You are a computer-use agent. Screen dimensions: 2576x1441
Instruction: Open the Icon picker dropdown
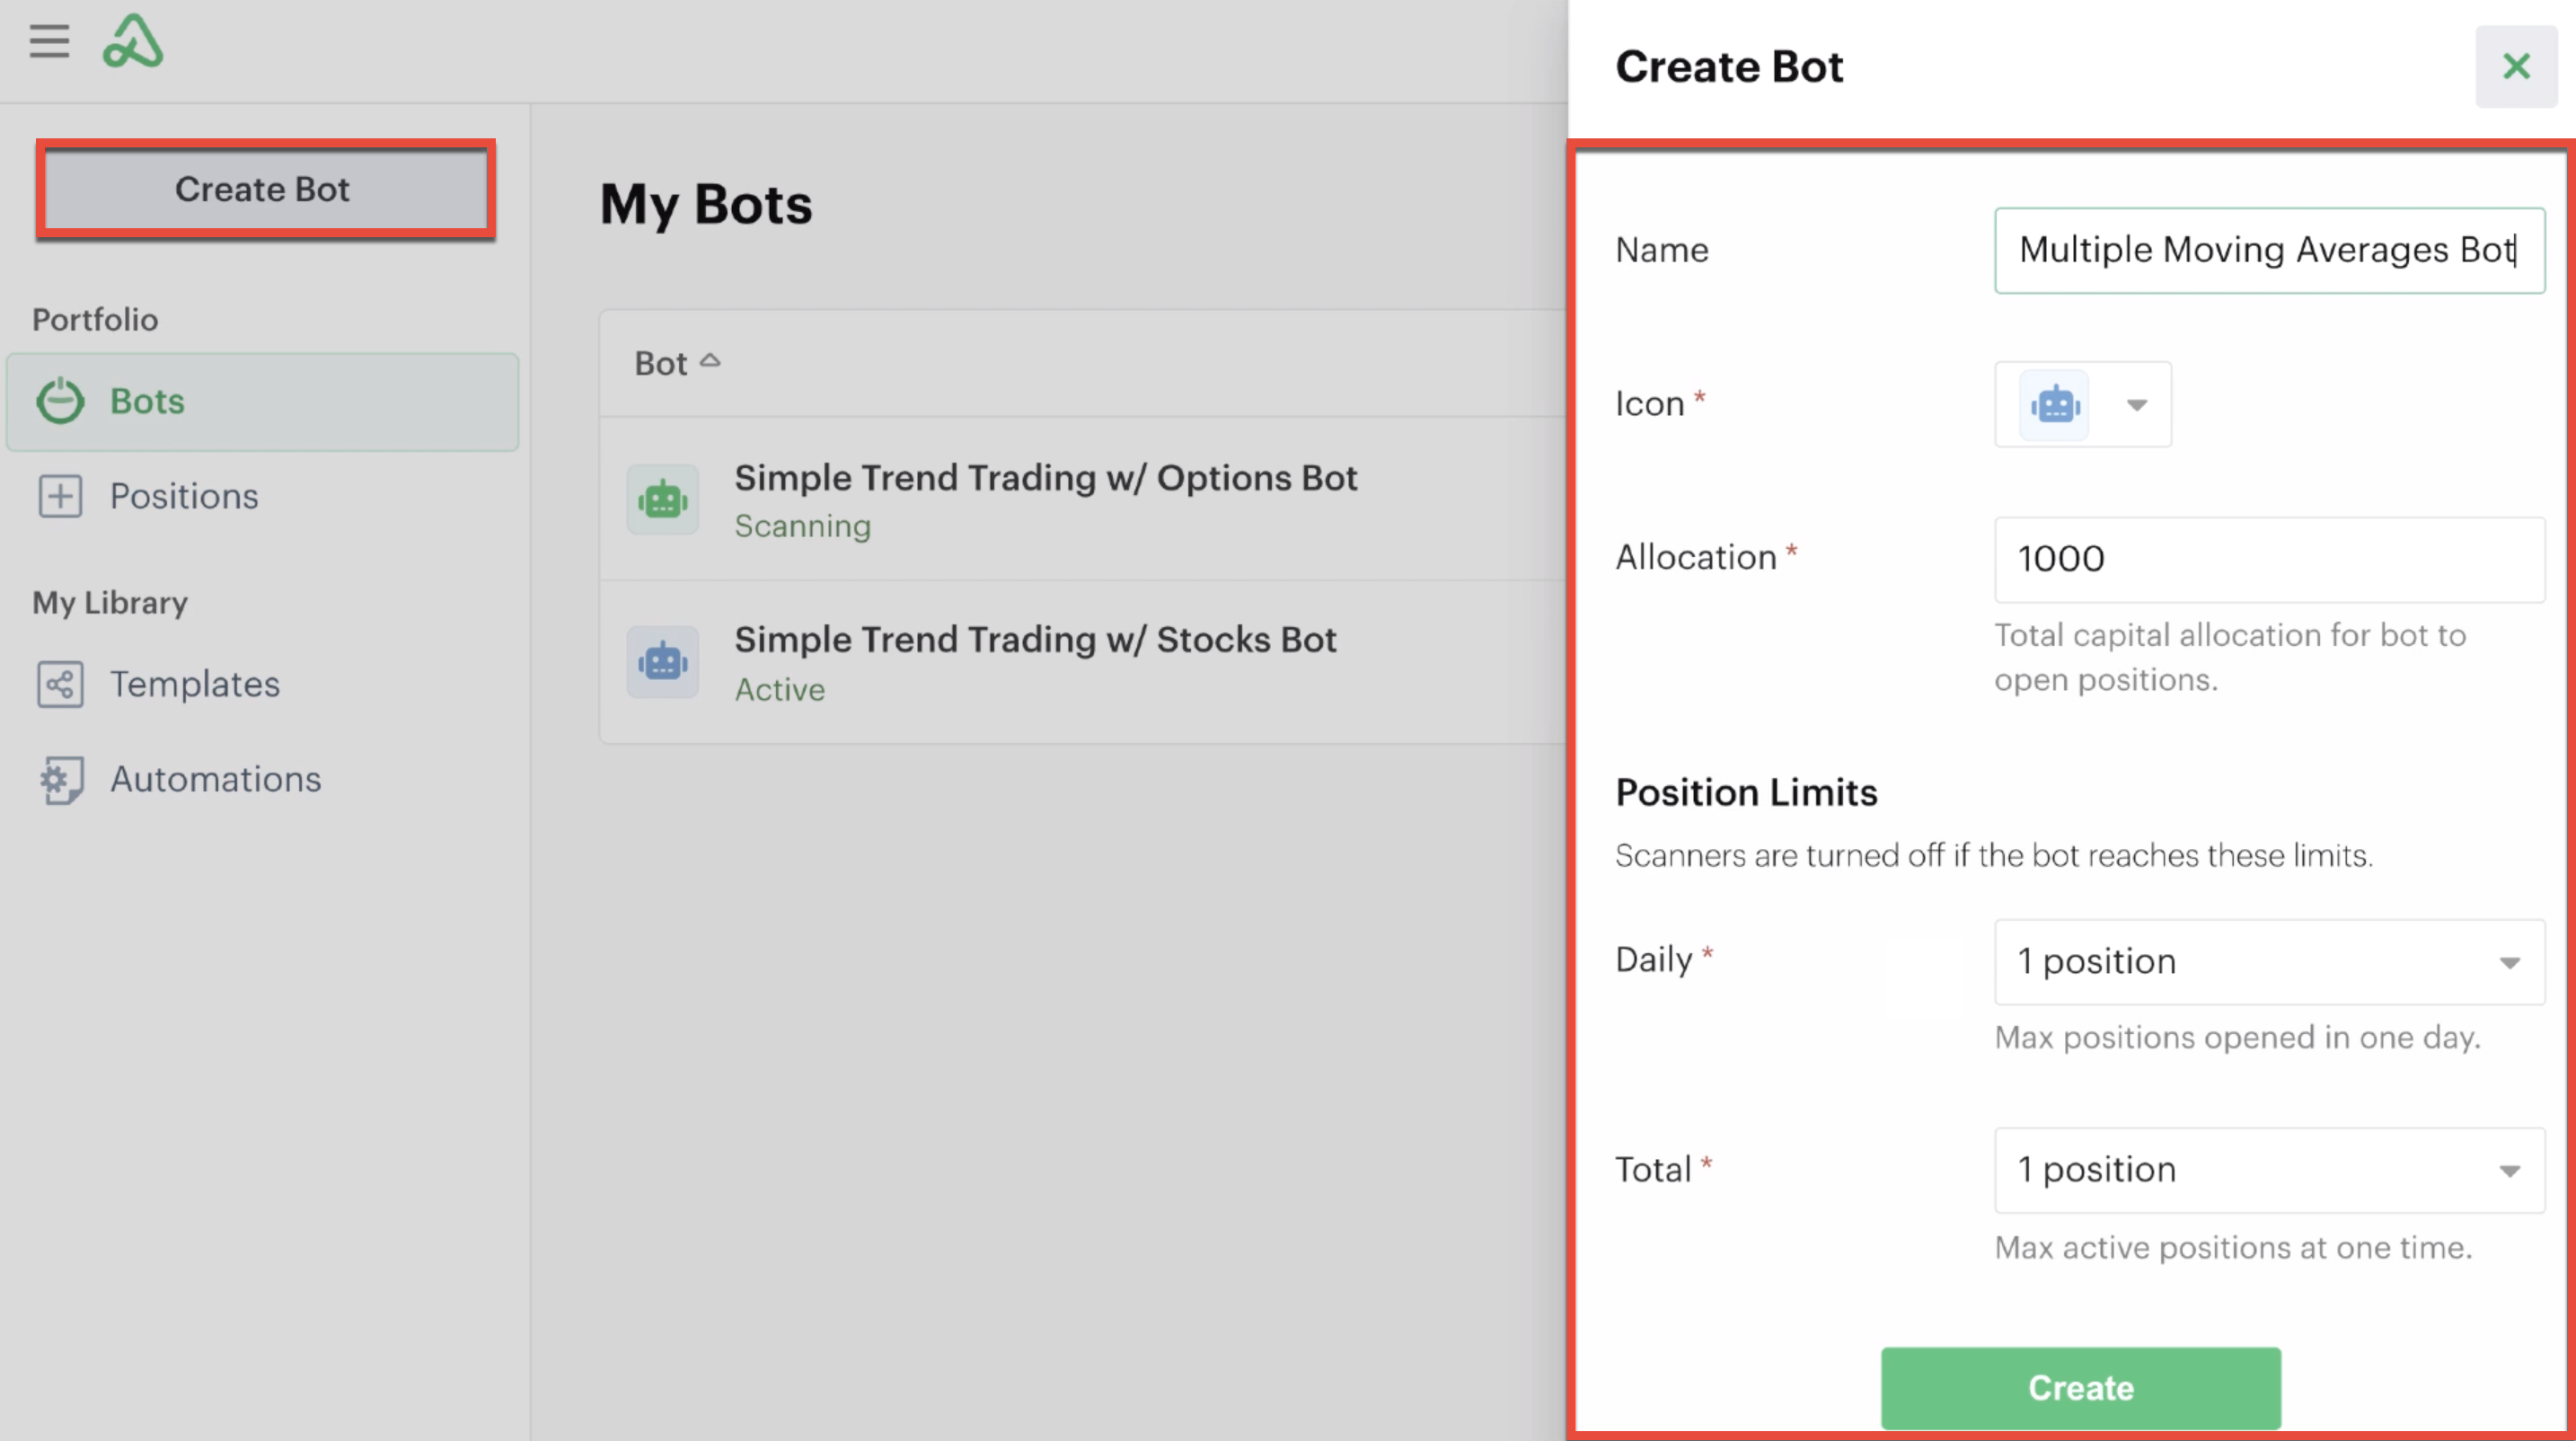[x=2083, y=404]
